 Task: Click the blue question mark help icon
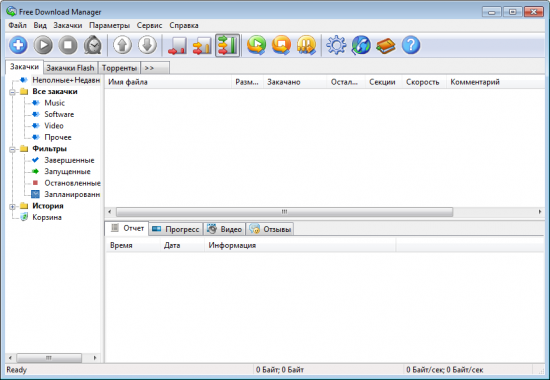(411, 45)
